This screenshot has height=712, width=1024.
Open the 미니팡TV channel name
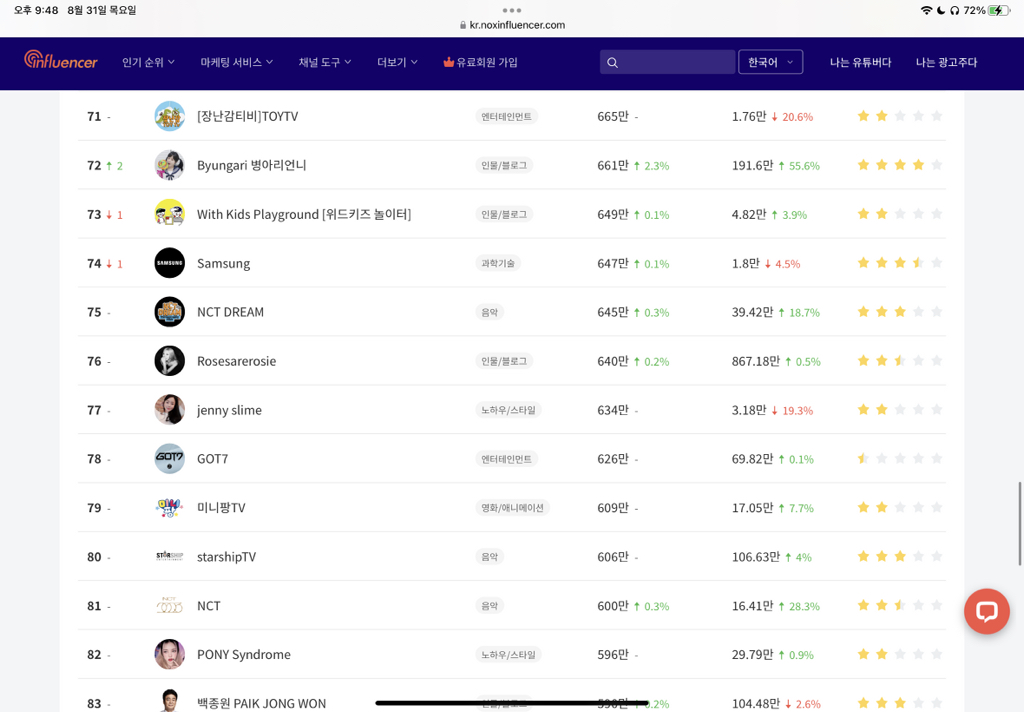(221, 508)
